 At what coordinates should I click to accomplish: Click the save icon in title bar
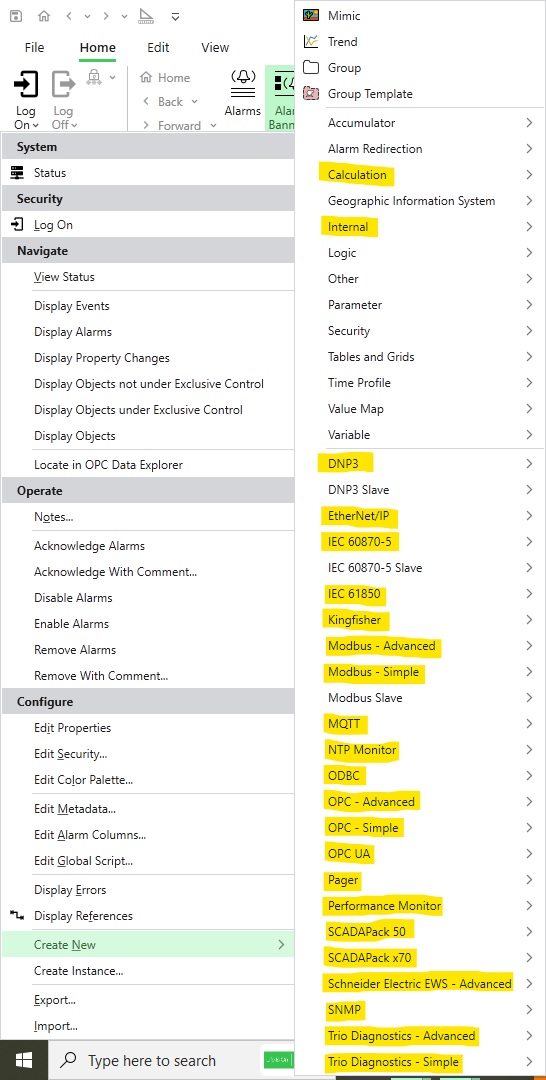tap(16, 16)
